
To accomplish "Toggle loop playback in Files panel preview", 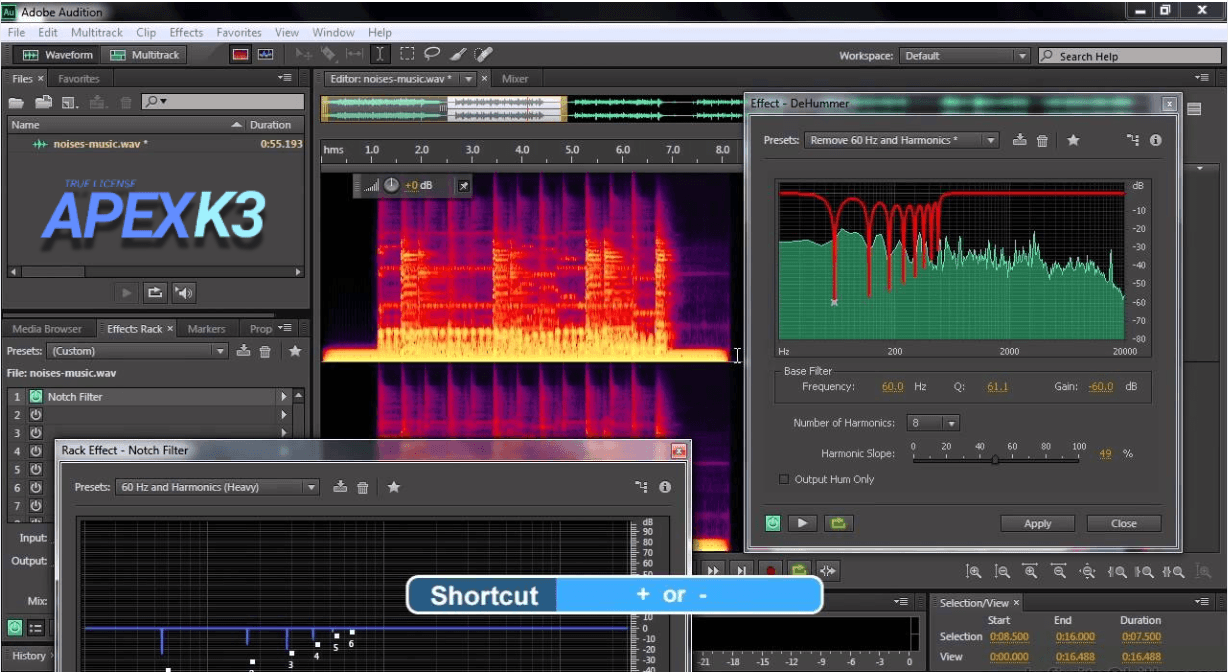I will coord(154,293).
